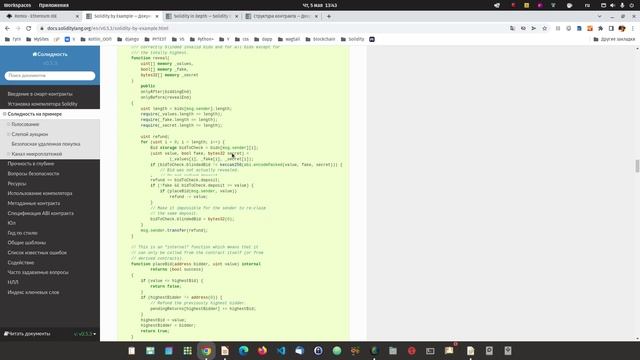The image size is (640, 360).
Task: Reload the page with the refresh icon
Action: coord(29,28)
